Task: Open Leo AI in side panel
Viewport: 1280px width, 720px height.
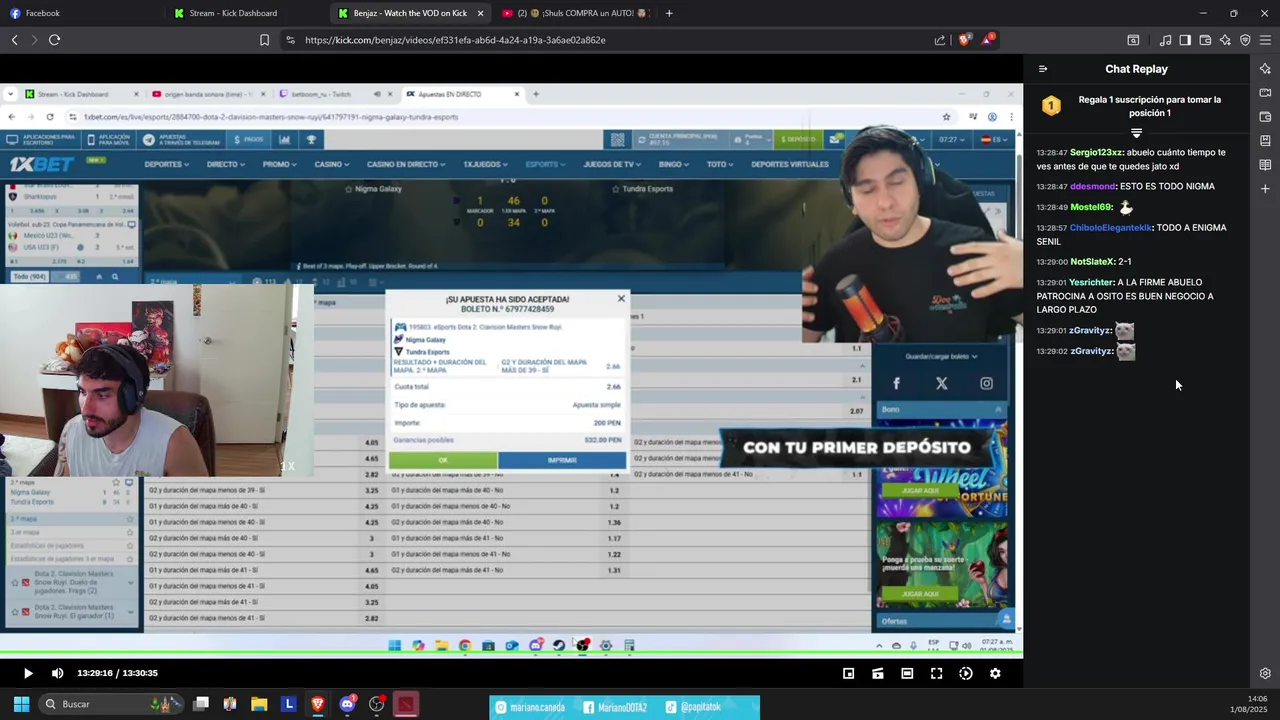Action: click(x=1265, y=69)
